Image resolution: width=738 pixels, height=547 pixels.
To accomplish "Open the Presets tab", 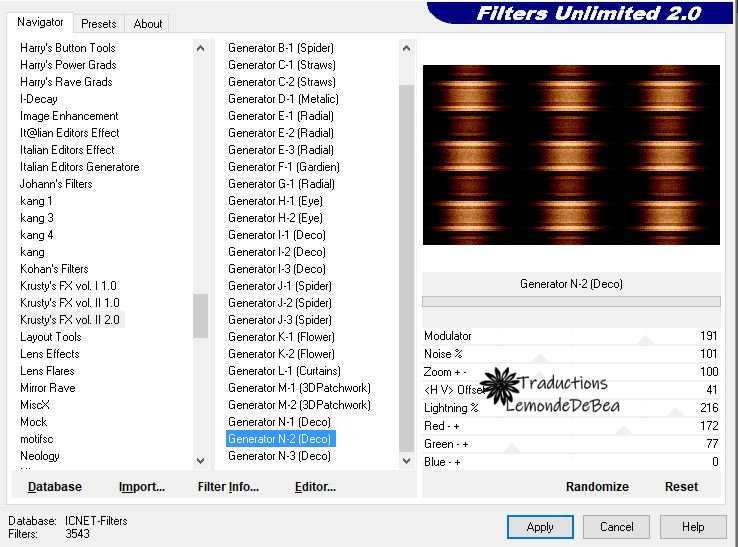I will pyautogui.click(x=98, y=24).
